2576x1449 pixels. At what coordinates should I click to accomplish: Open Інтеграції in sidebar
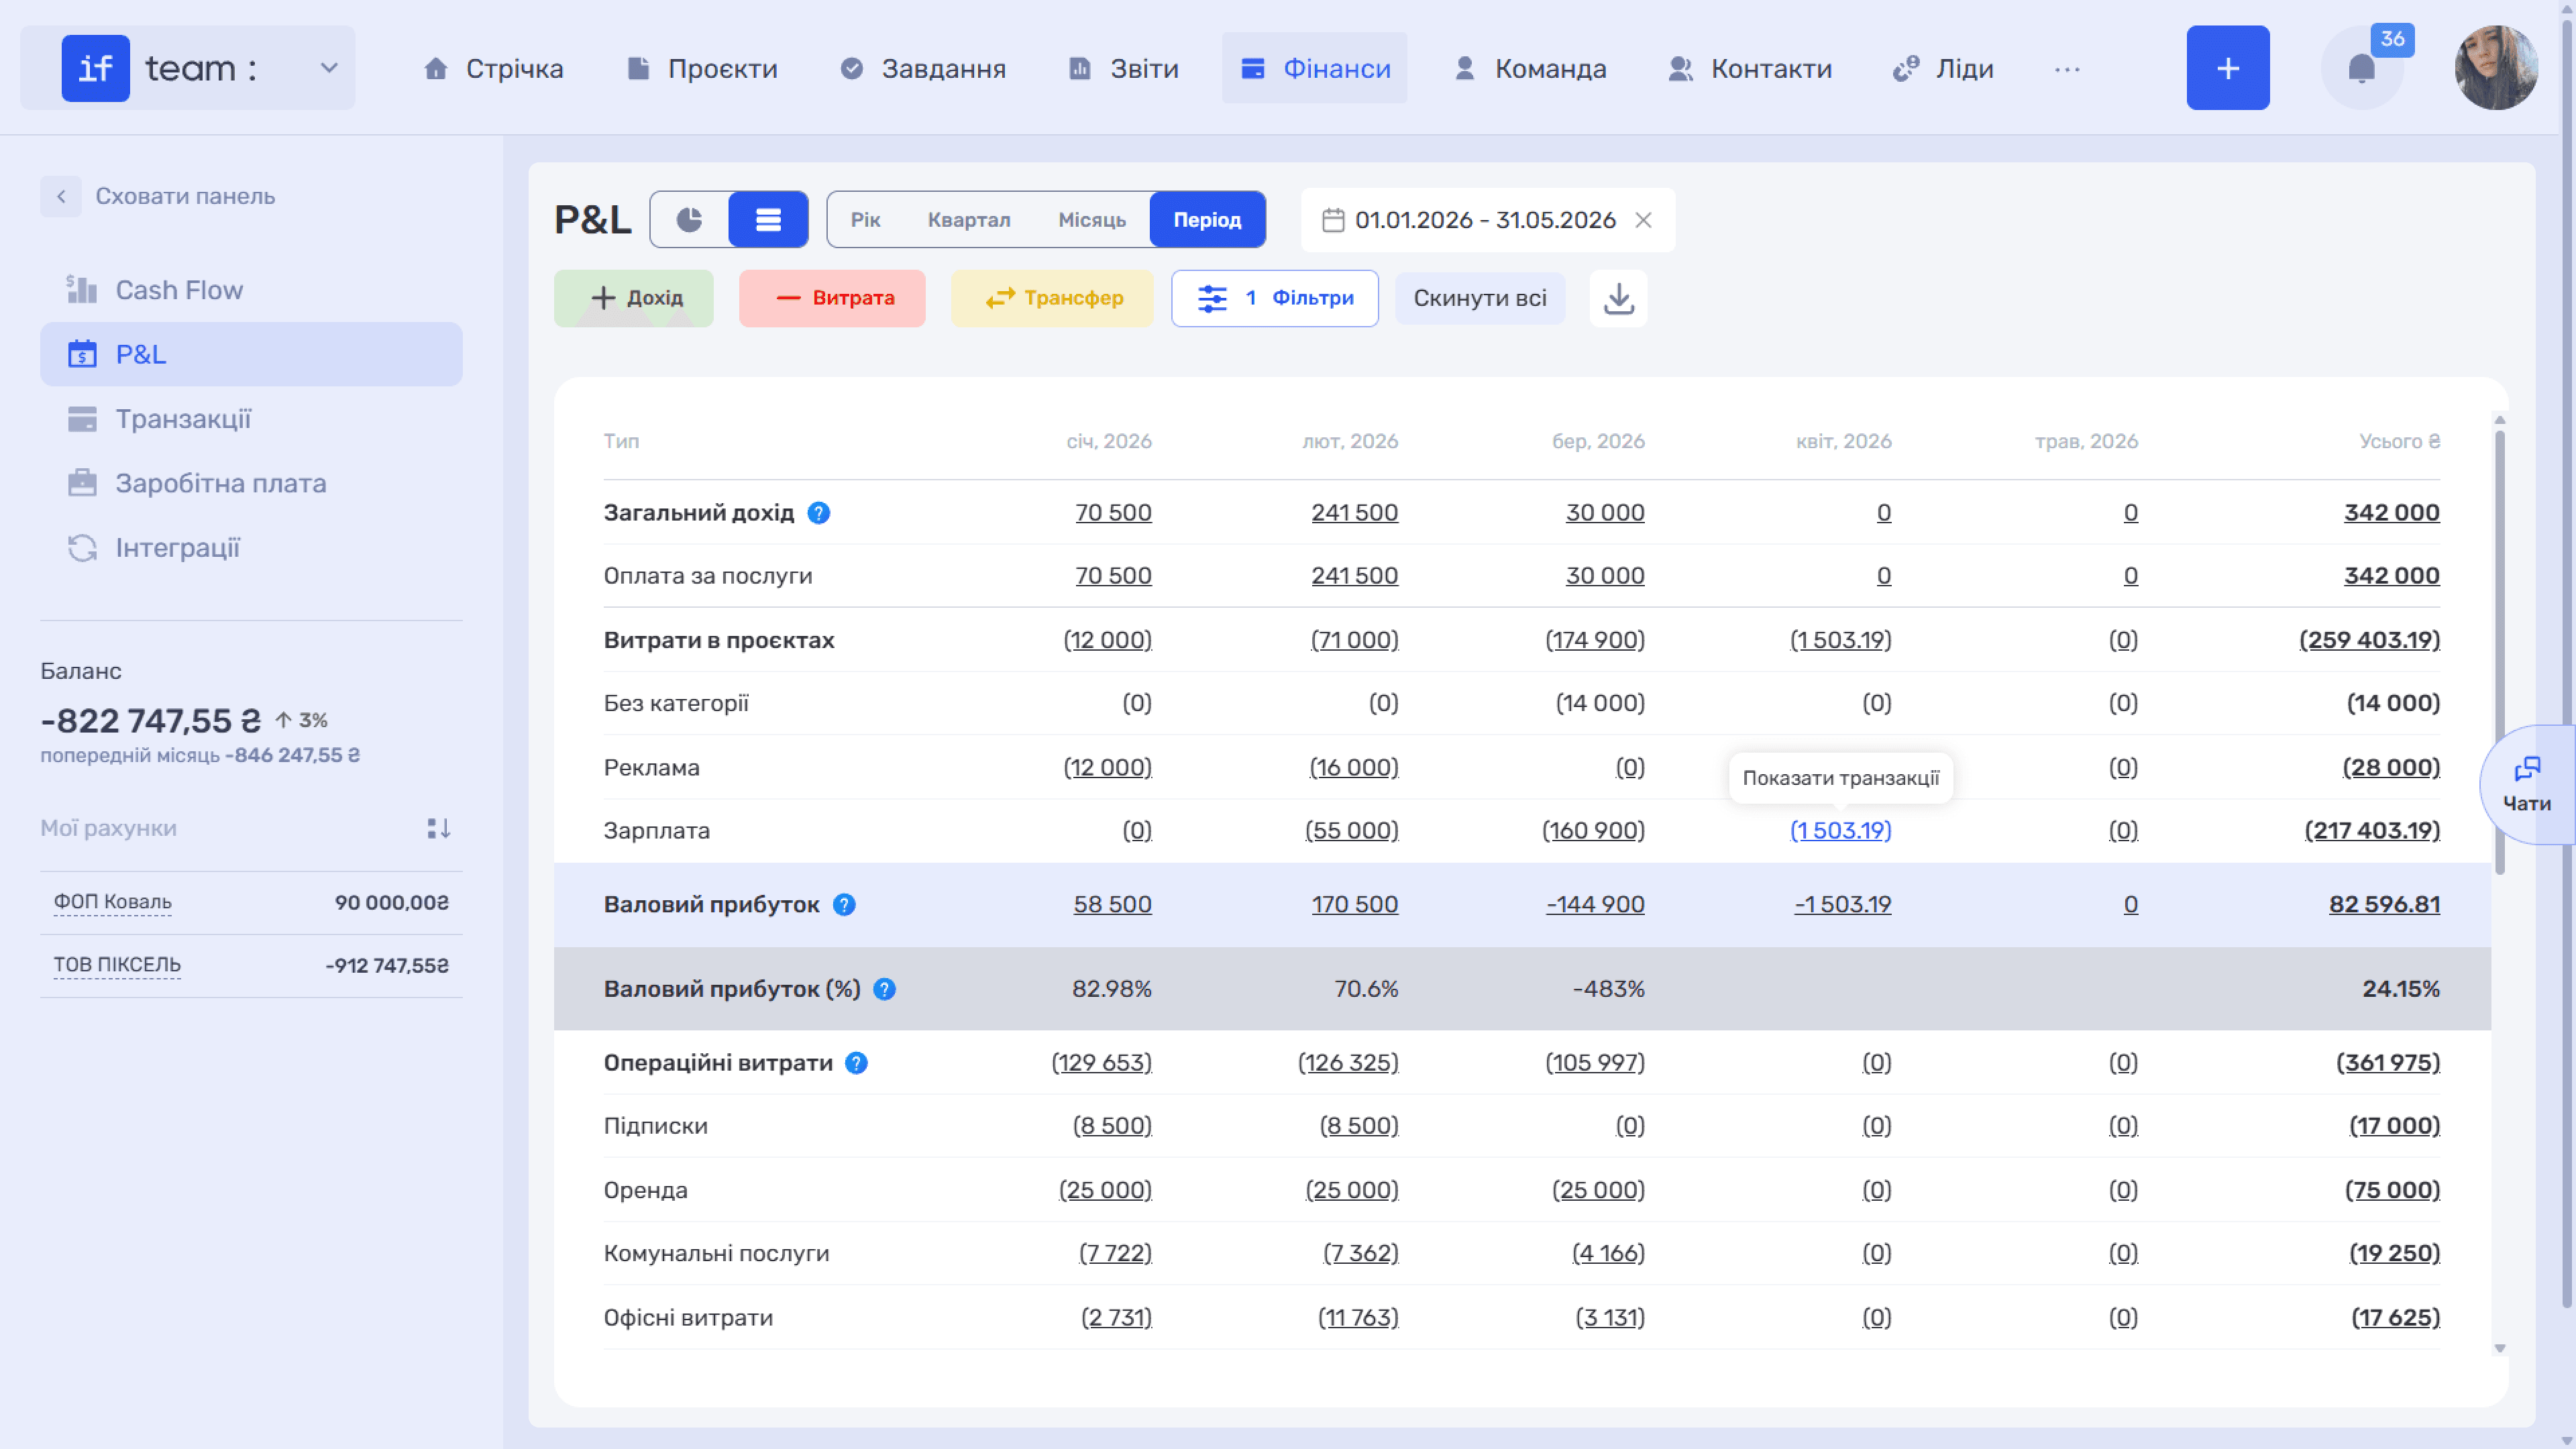[251, 548]
